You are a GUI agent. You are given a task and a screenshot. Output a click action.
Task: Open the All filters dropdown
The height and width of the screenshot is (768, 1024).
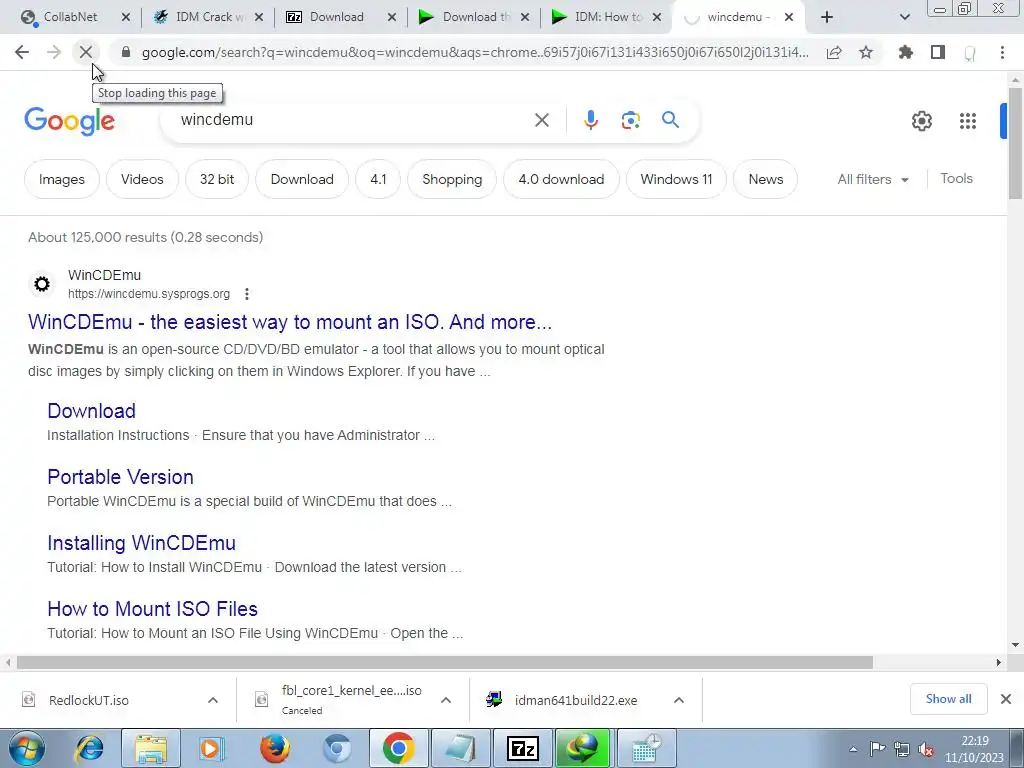[873, 179]
